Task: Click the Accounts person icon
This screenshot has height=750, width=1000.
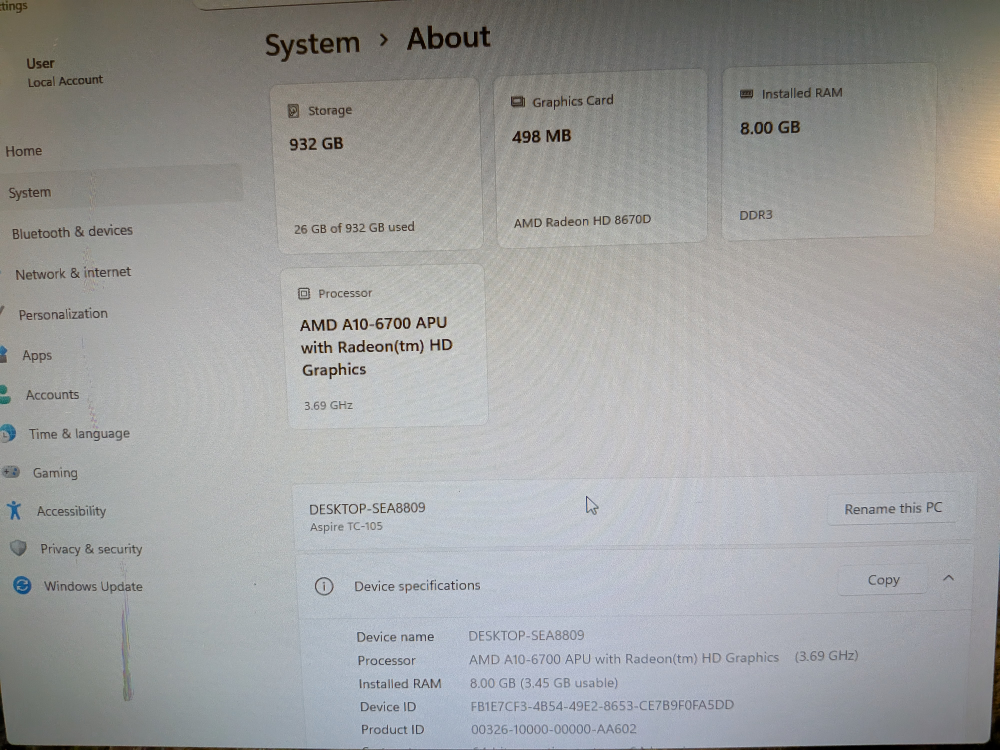Action: tap(5, 395)
